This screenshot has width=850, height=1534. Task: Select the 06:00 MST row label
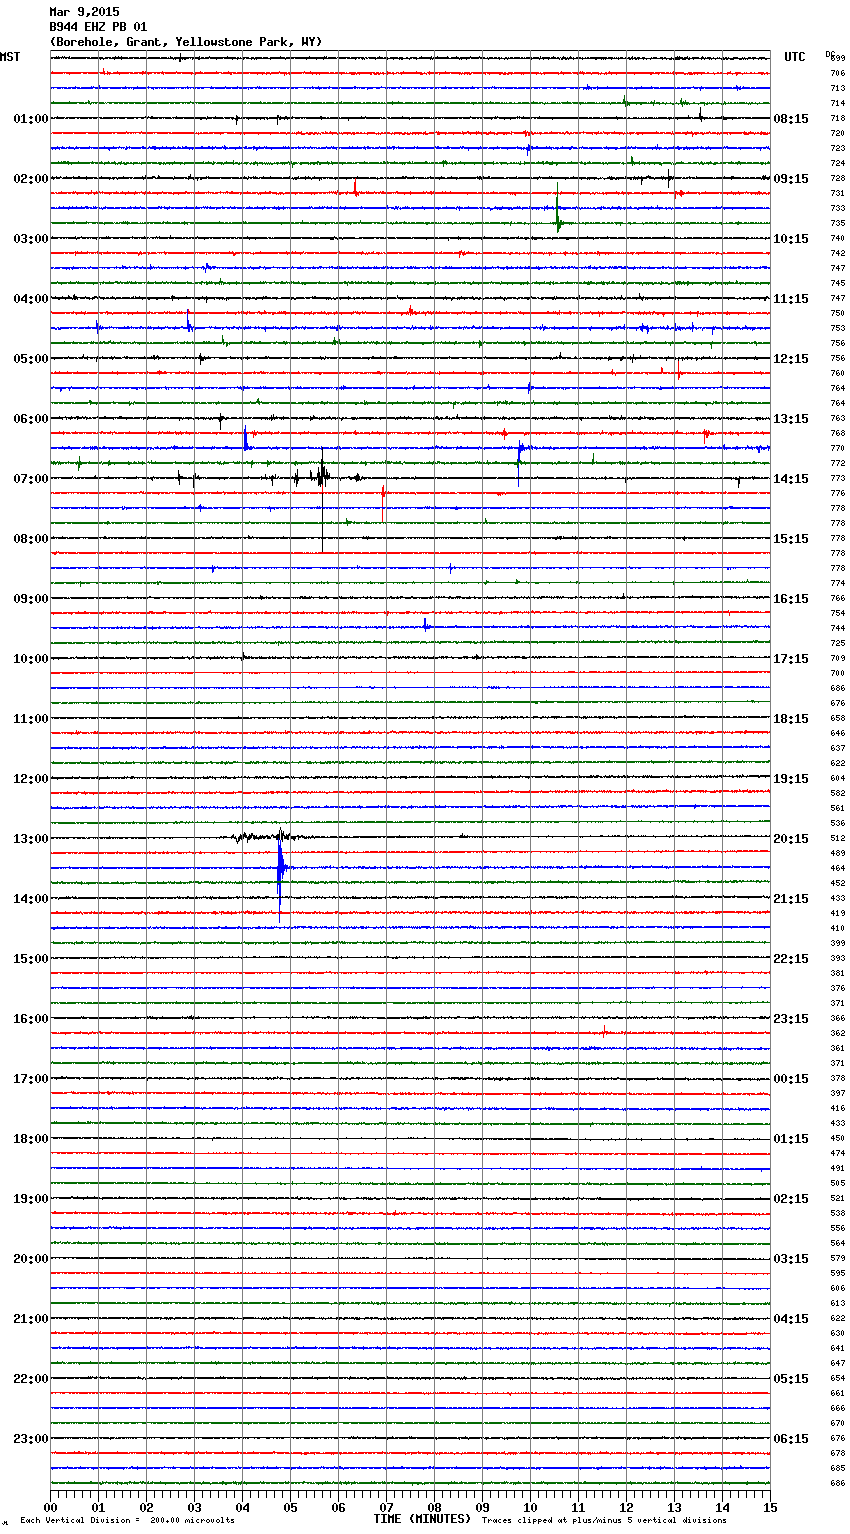[x=31, y=419]
